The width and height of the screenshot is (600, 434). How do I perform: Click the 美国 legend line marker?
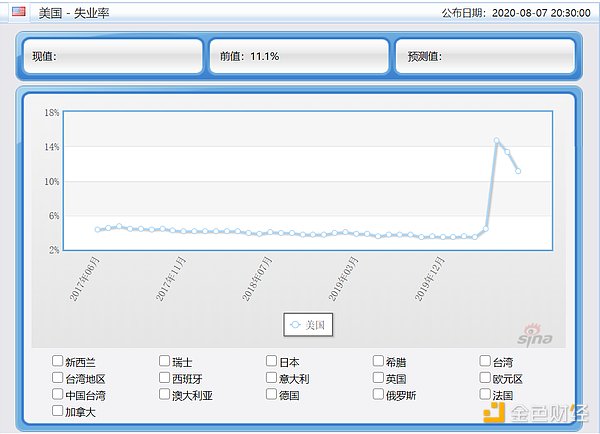point(294,325)
